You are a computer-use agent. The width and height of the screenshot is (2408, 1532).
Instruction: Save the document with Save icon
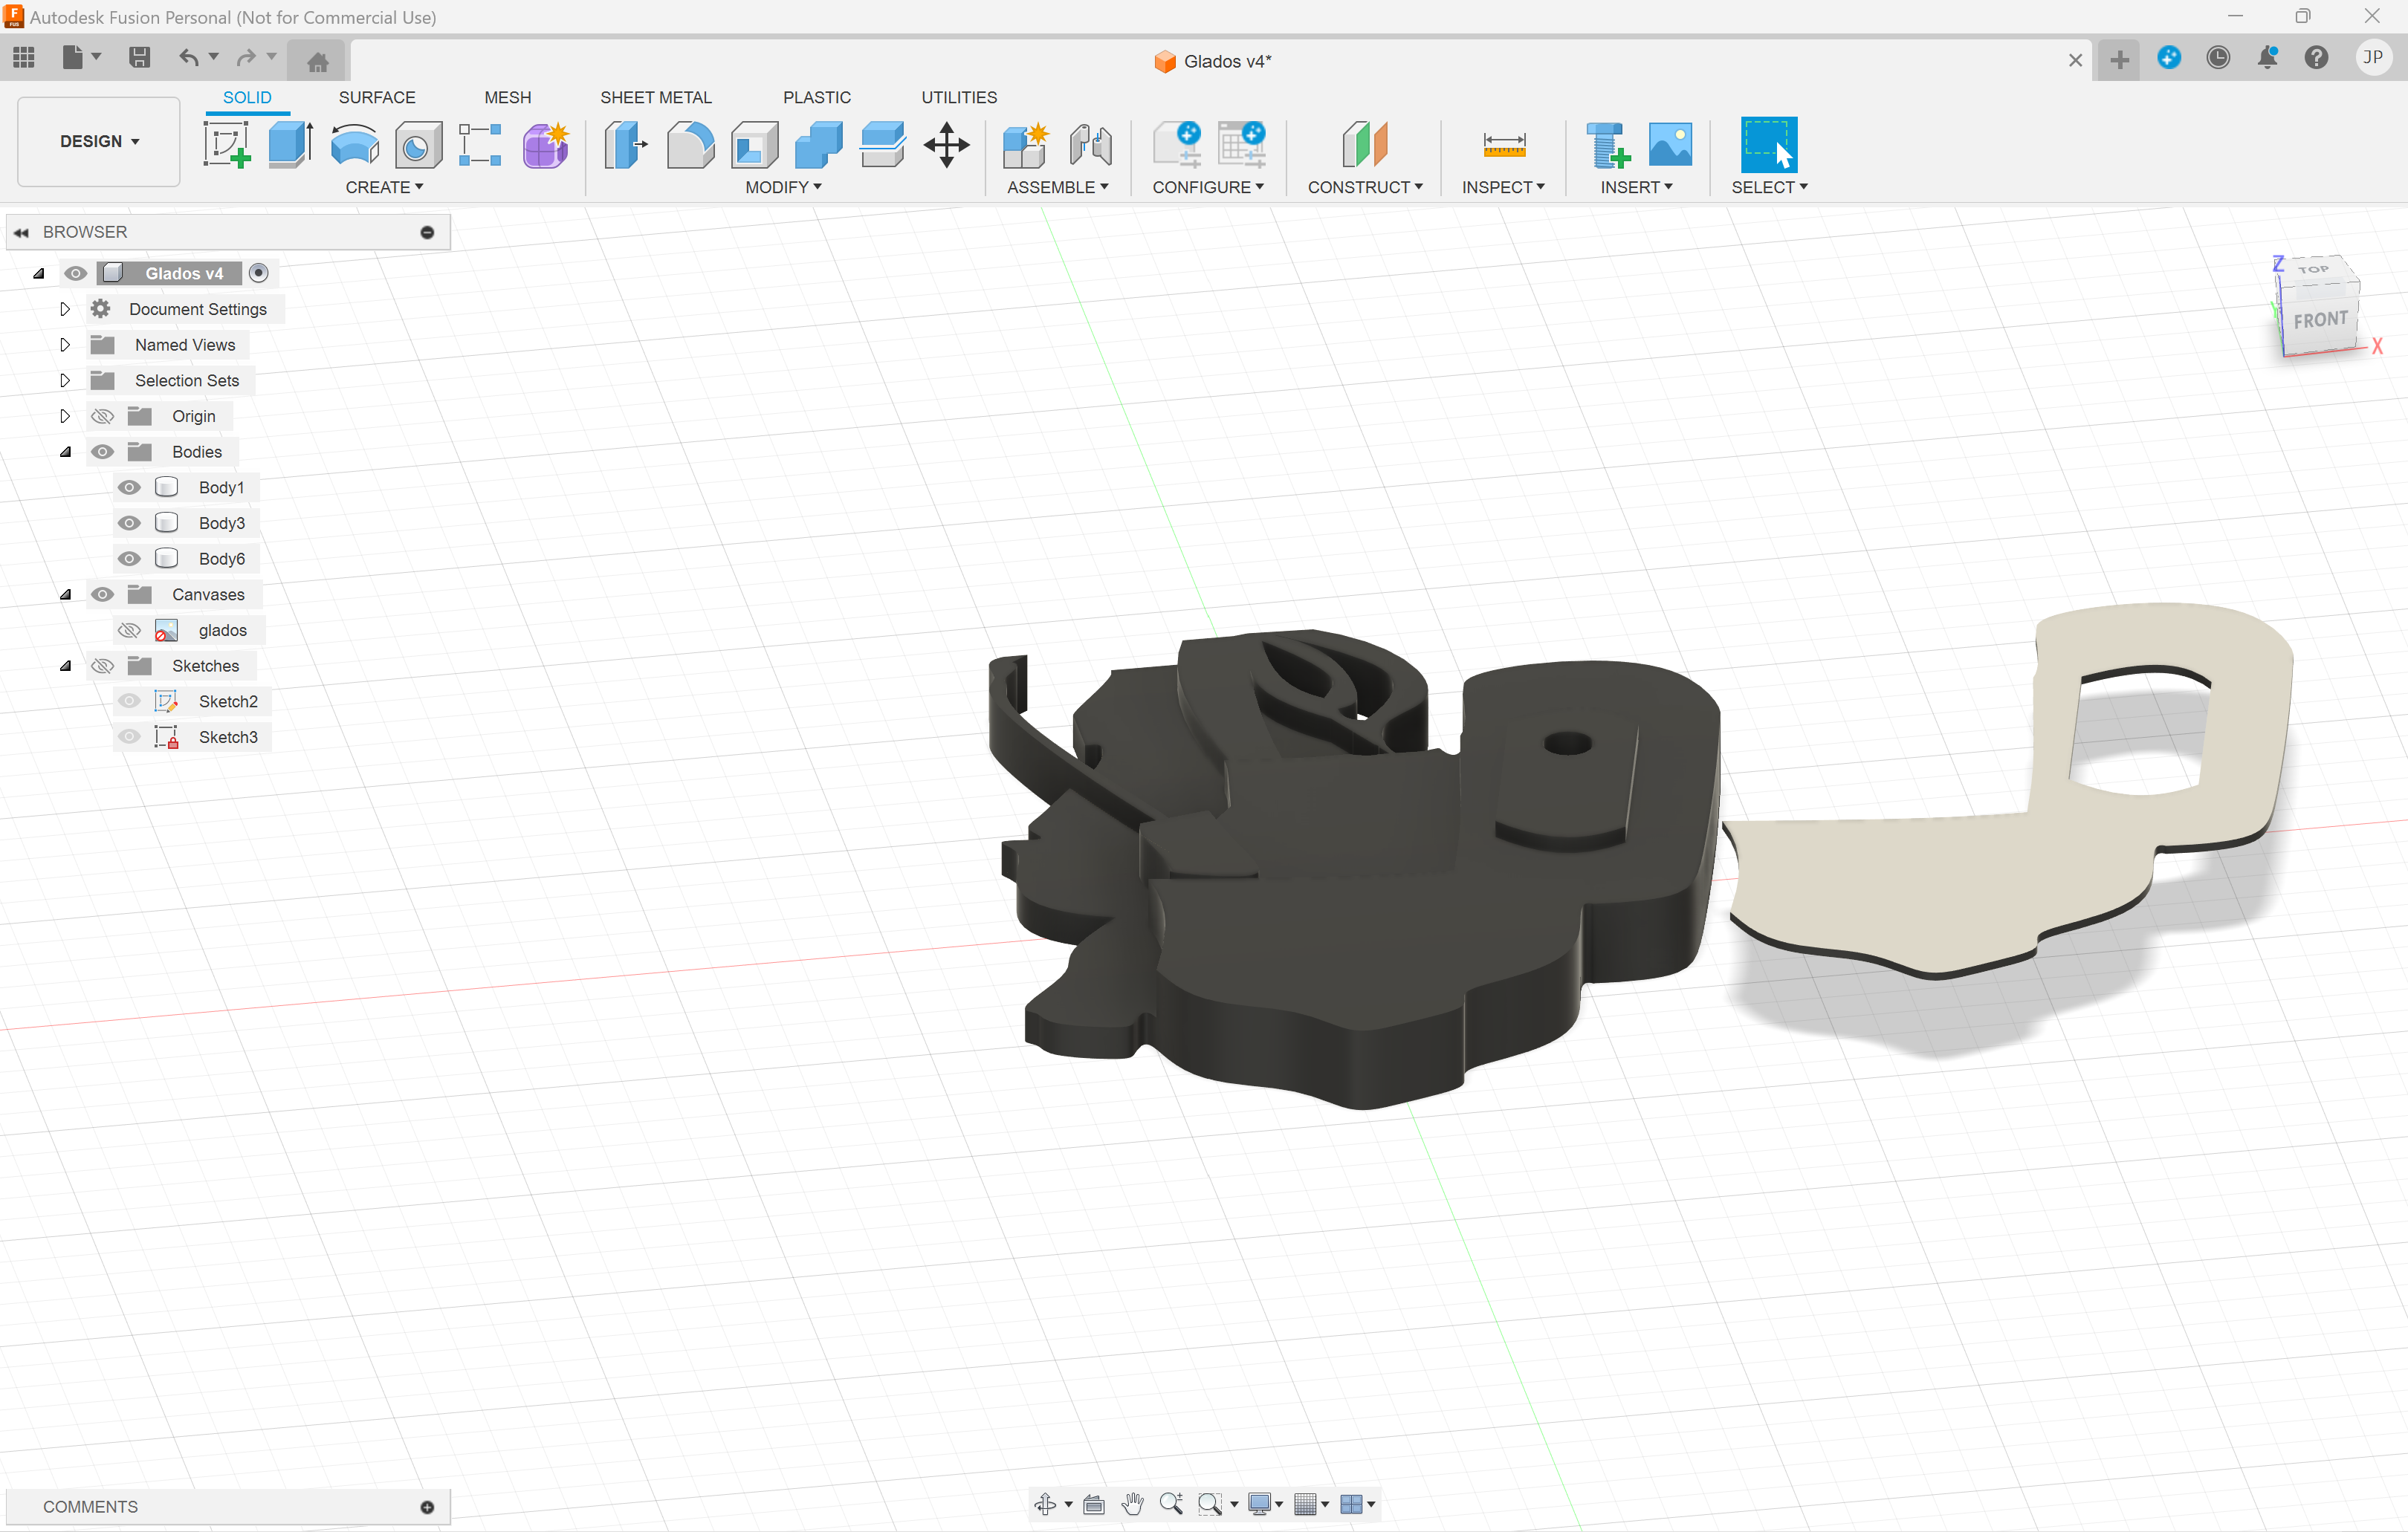coord(139,58)
